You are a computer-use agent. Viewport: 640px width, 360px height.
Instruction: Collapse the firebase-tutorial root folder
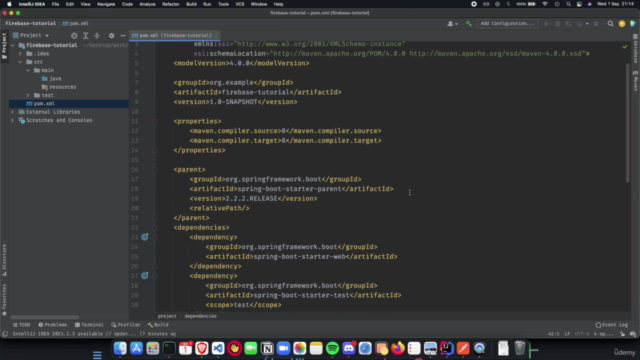13,45
